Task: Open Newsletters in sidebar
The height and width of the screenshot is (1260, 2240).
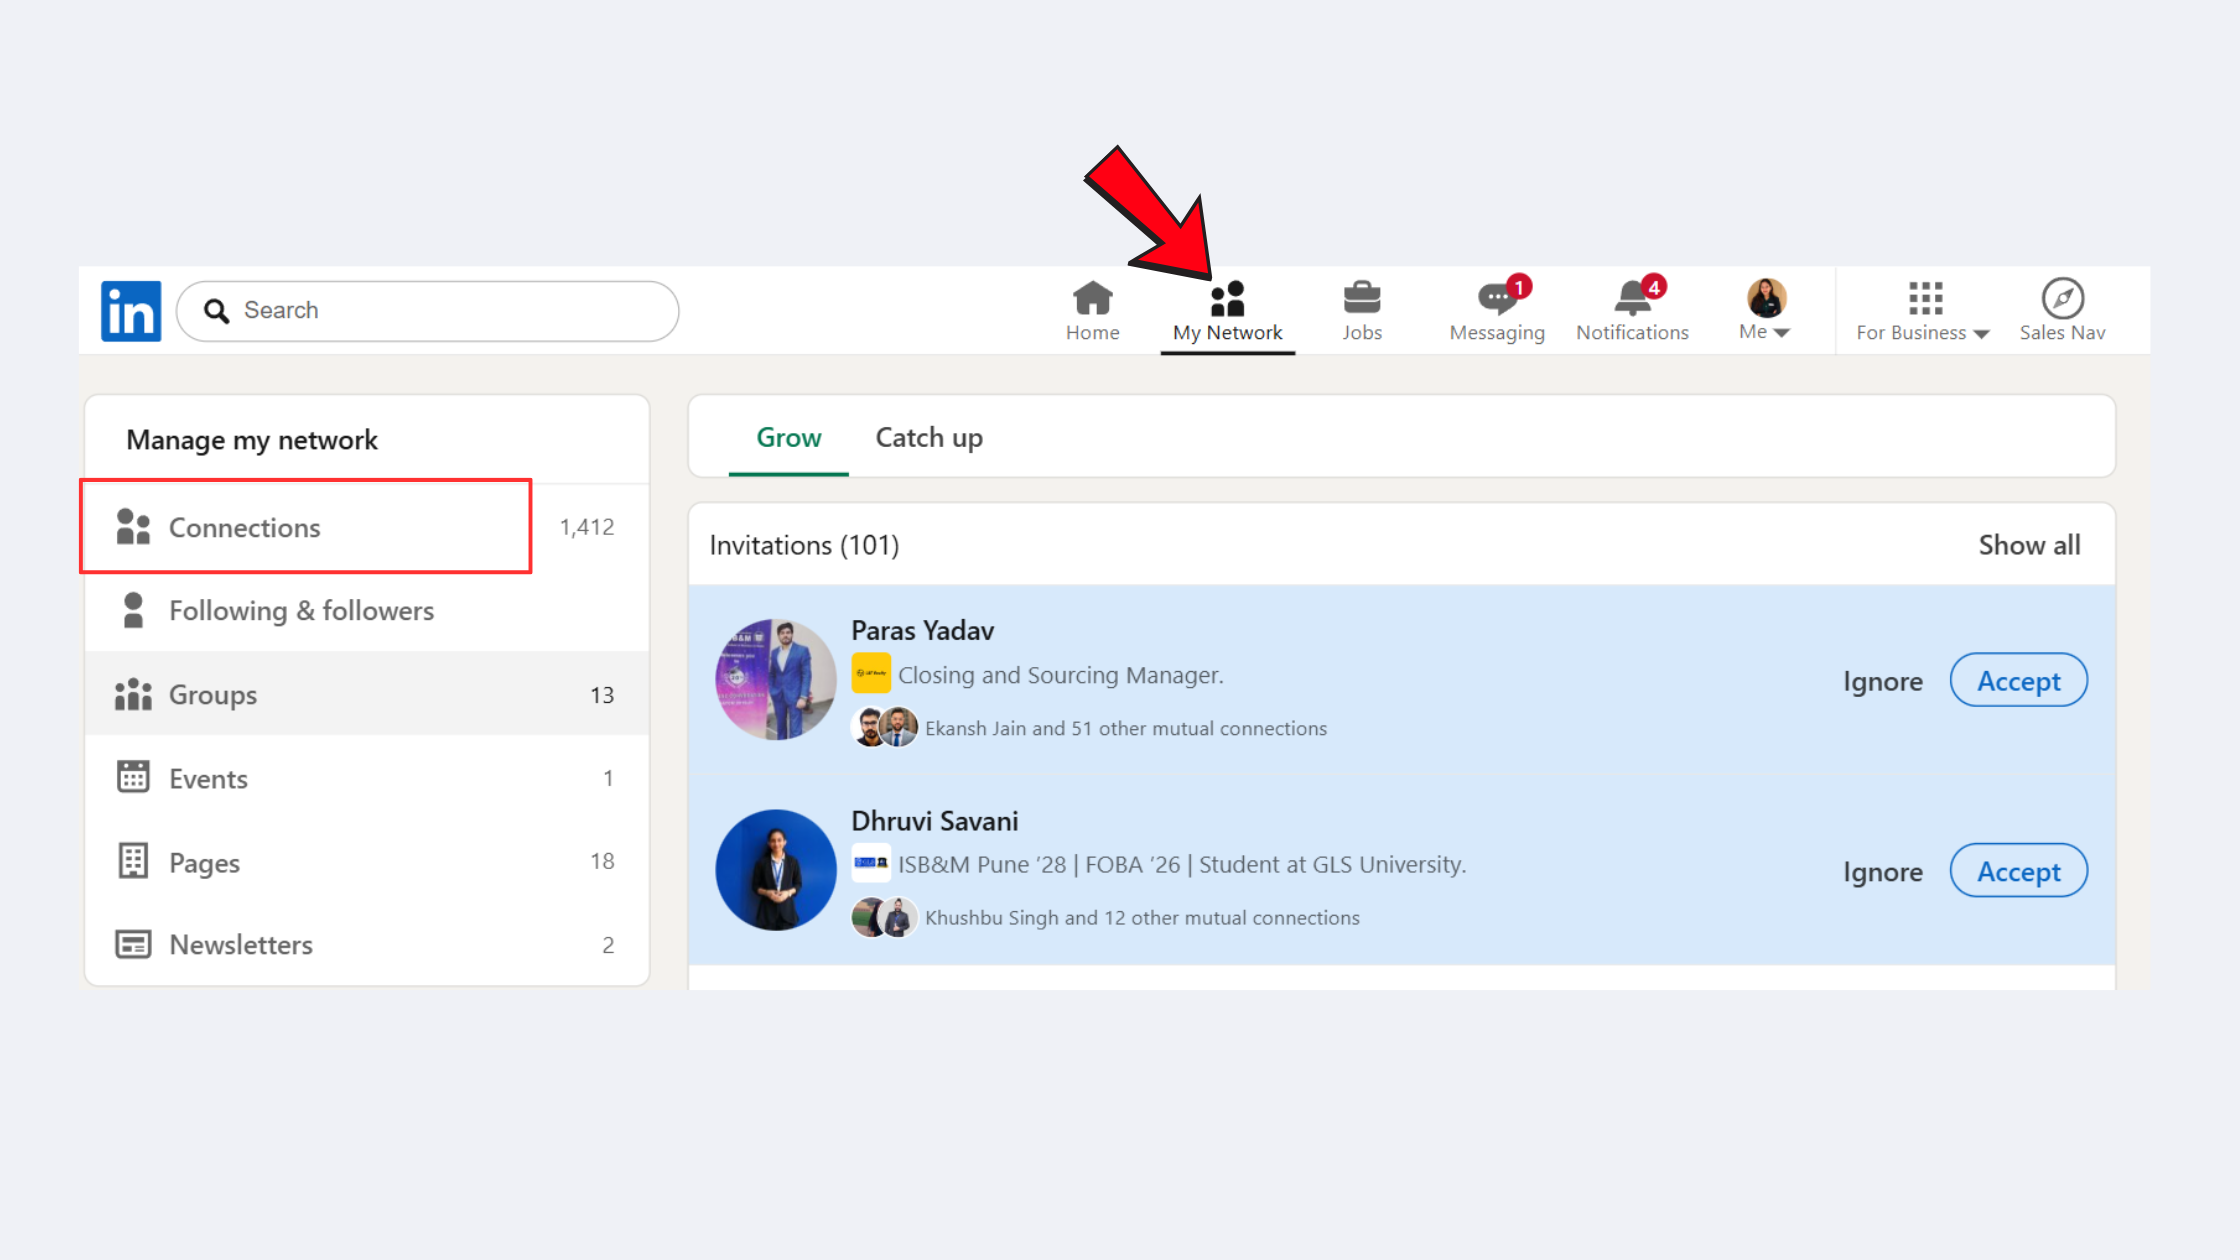Action: pos(367,944)
